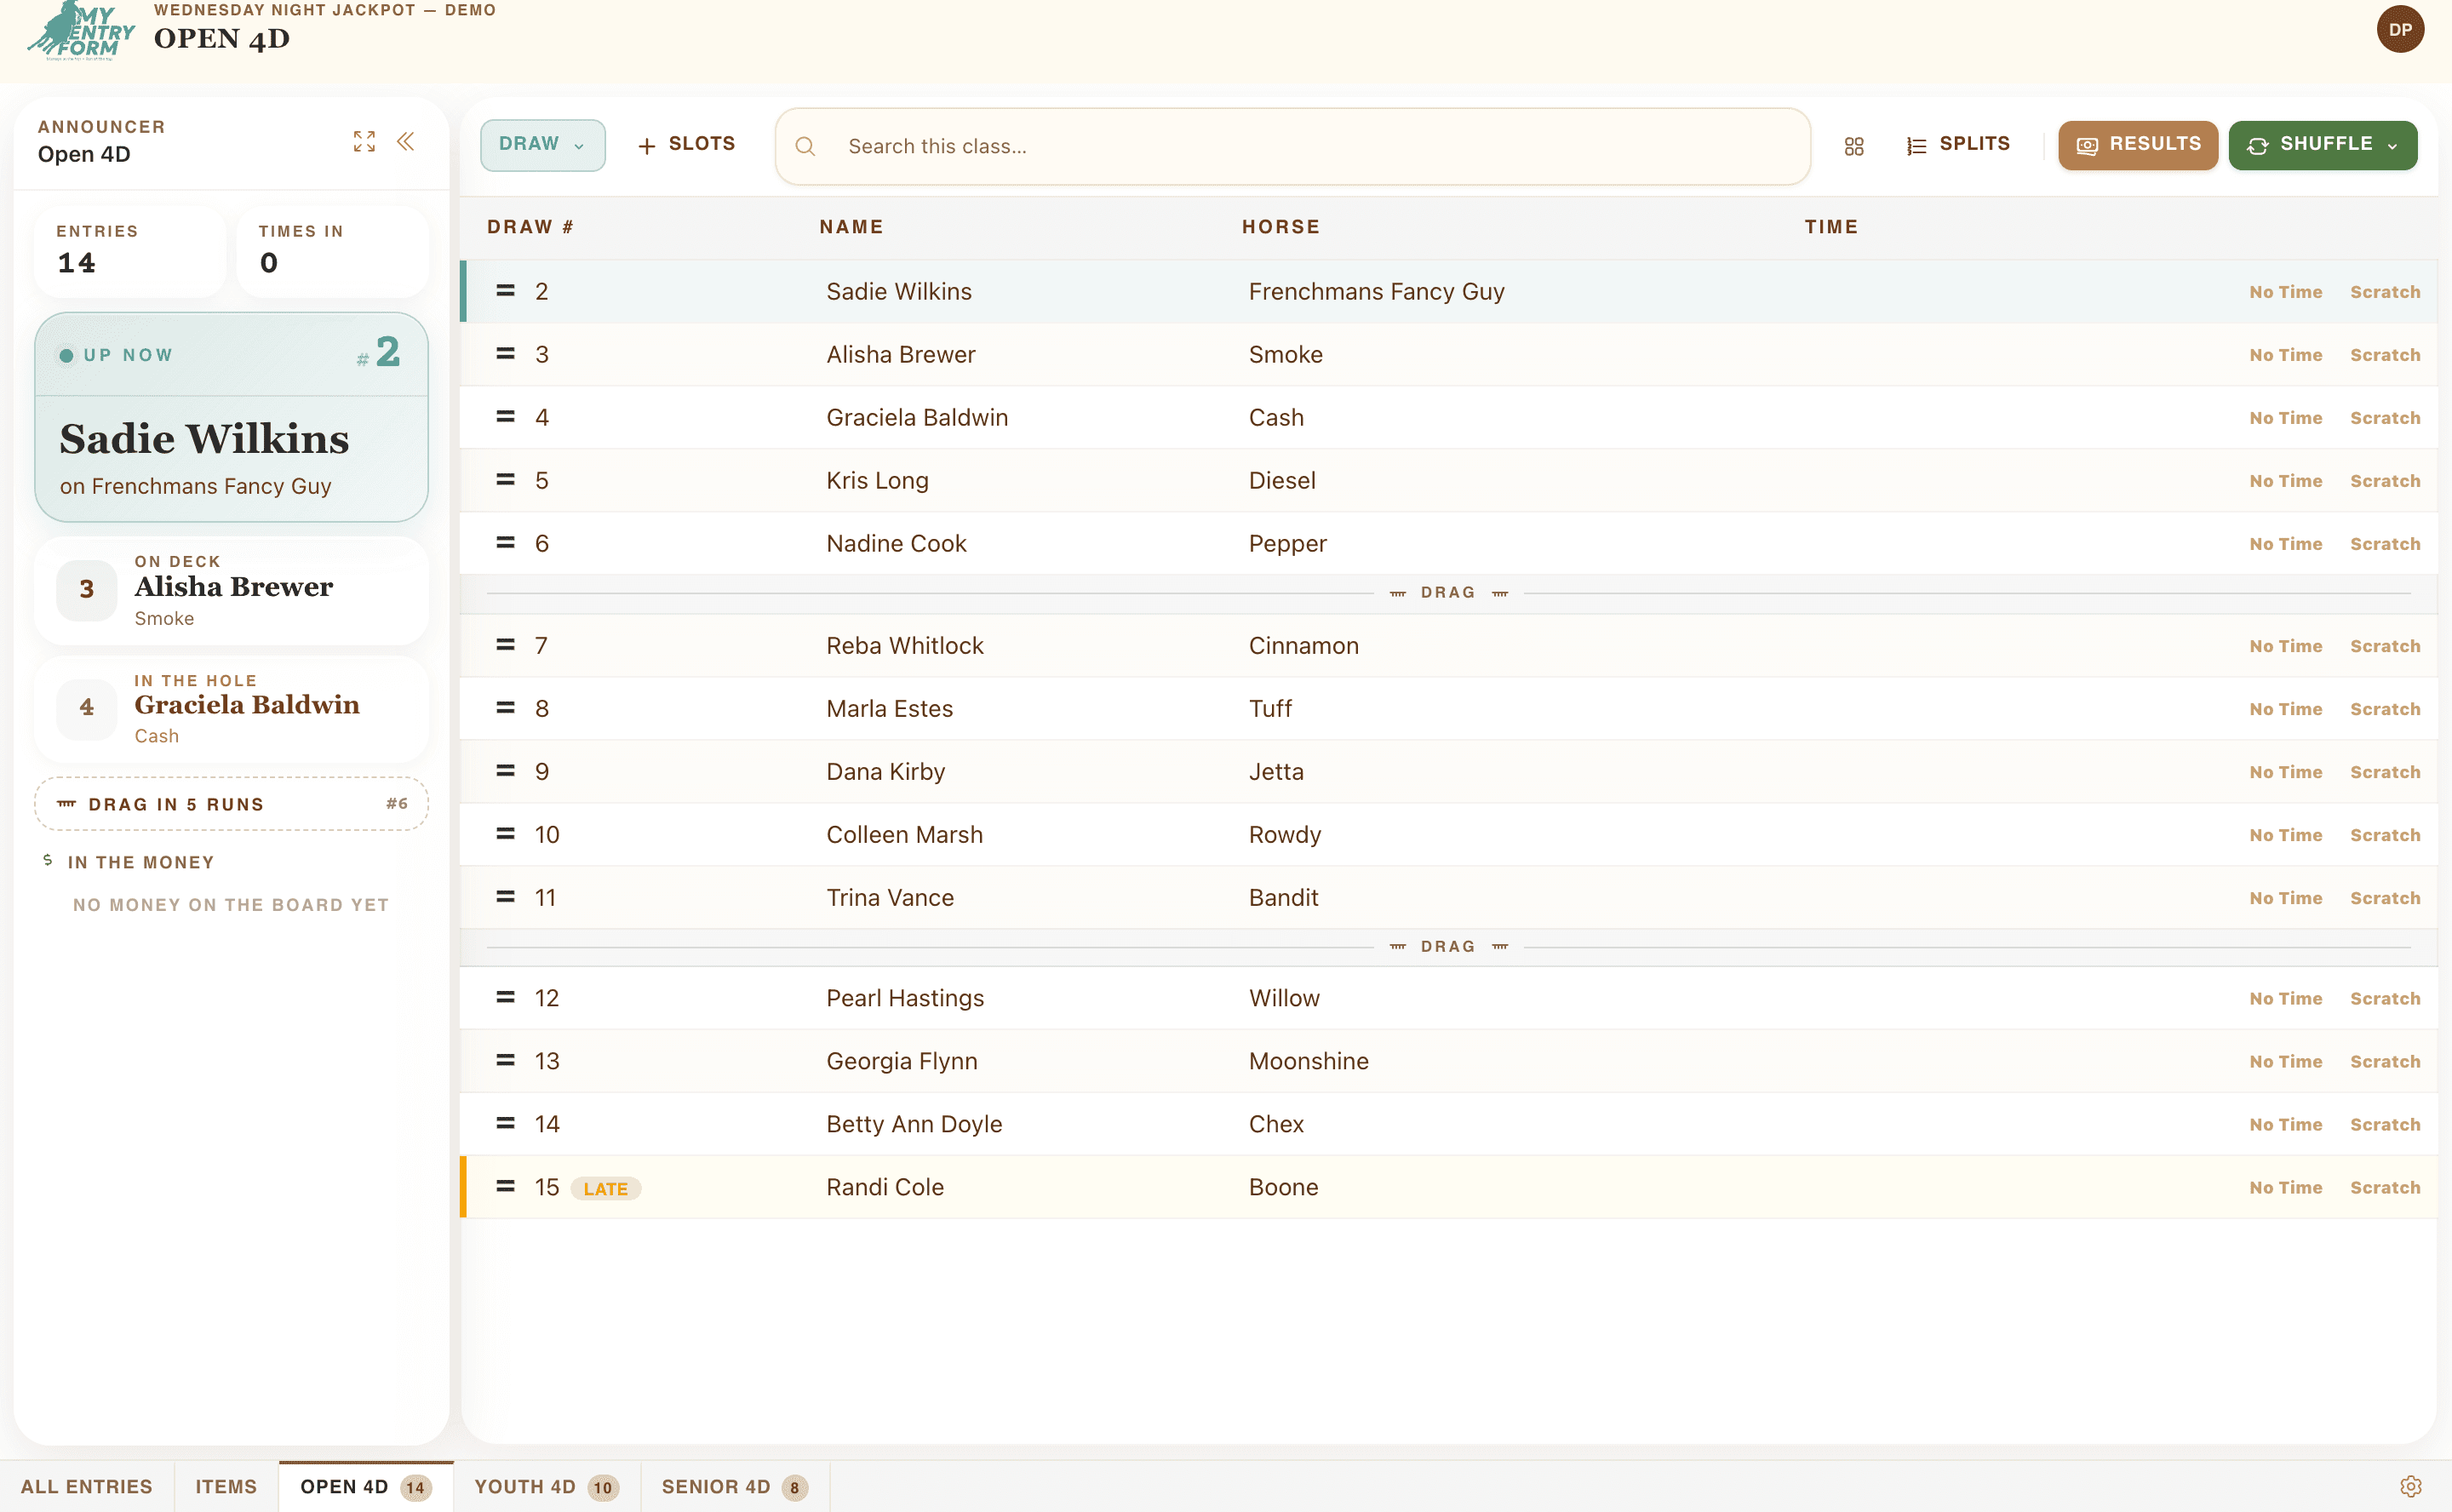Expand the Drag in 5 runs indicator

coord(231,804)
